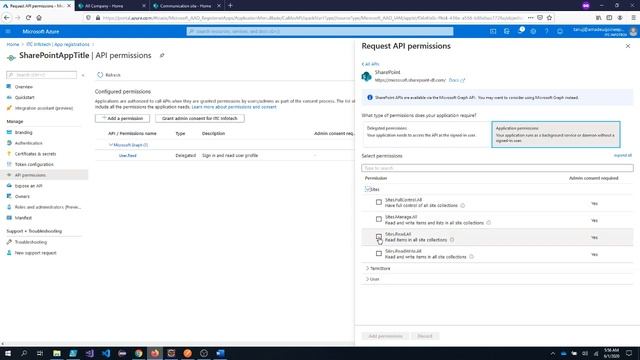
Task: Open Azure notifications bell
Action: pos(520,31)
